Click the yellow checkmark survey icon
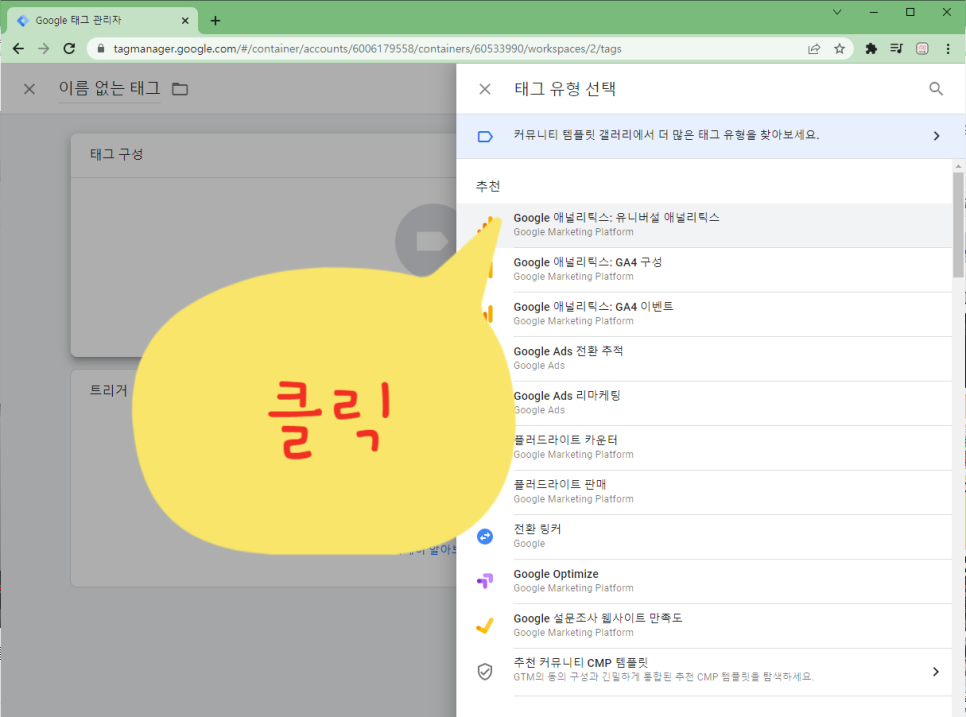This screenshot has height=717, width=966. 485,625
